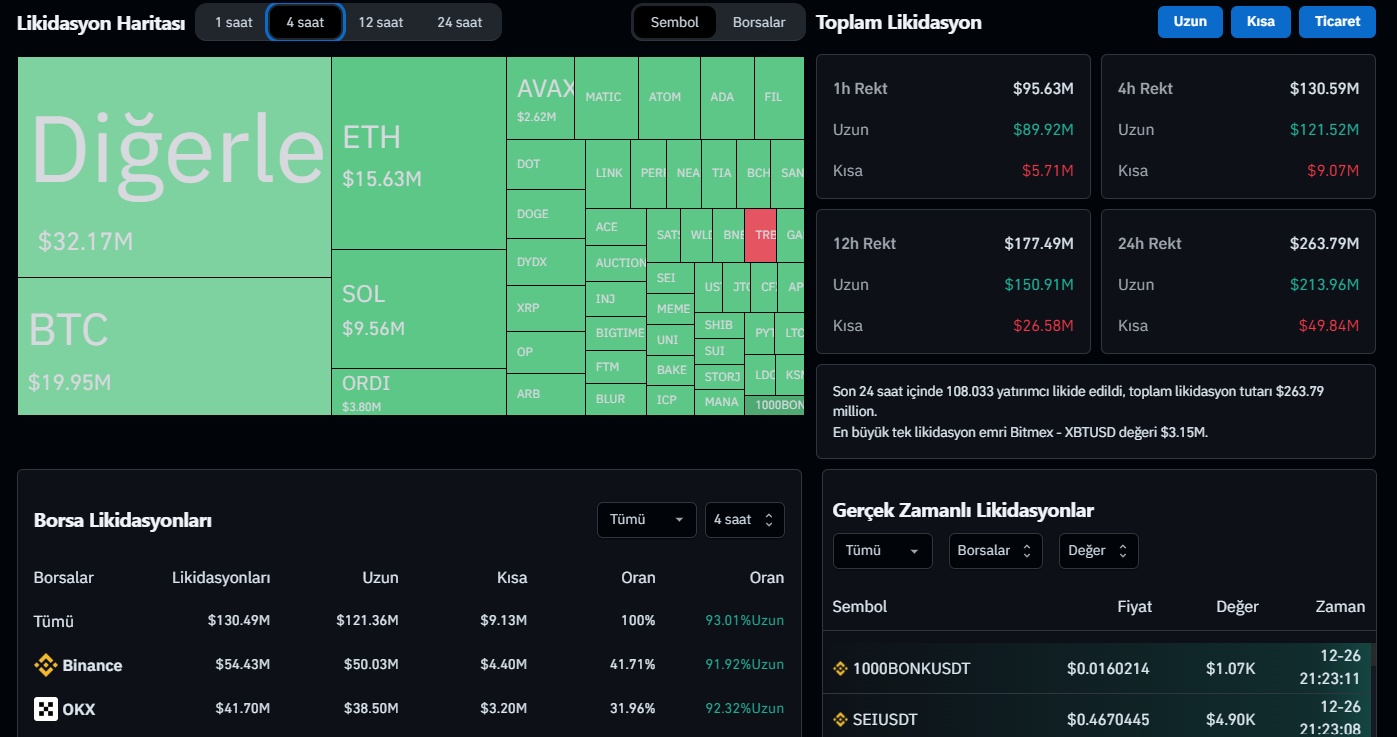This screenshot has width=1397, height=737.
Task: Click the 1000BONKUSDT Binance icon
Action: click(x=840, y=669)
